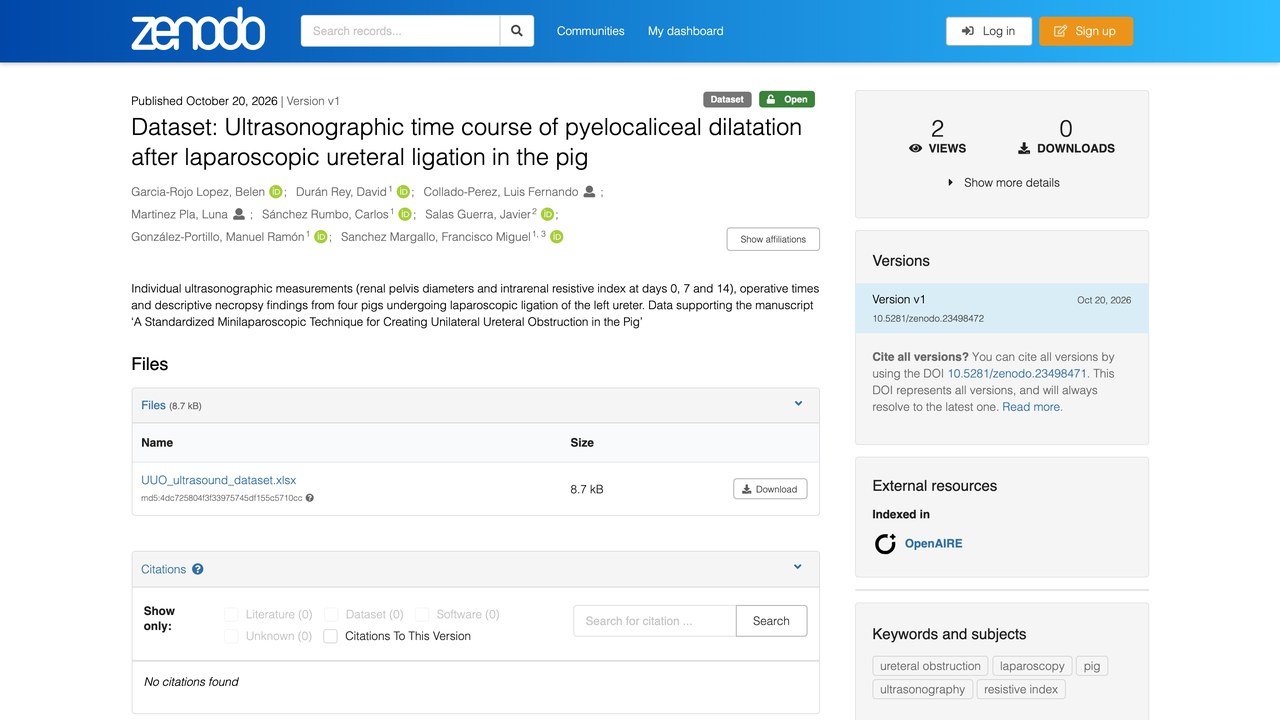1280x720 pixels.
Task: Open ORCID icon next to Durán Rey, David
Action: pyautogui.click(x=404, y=192)
